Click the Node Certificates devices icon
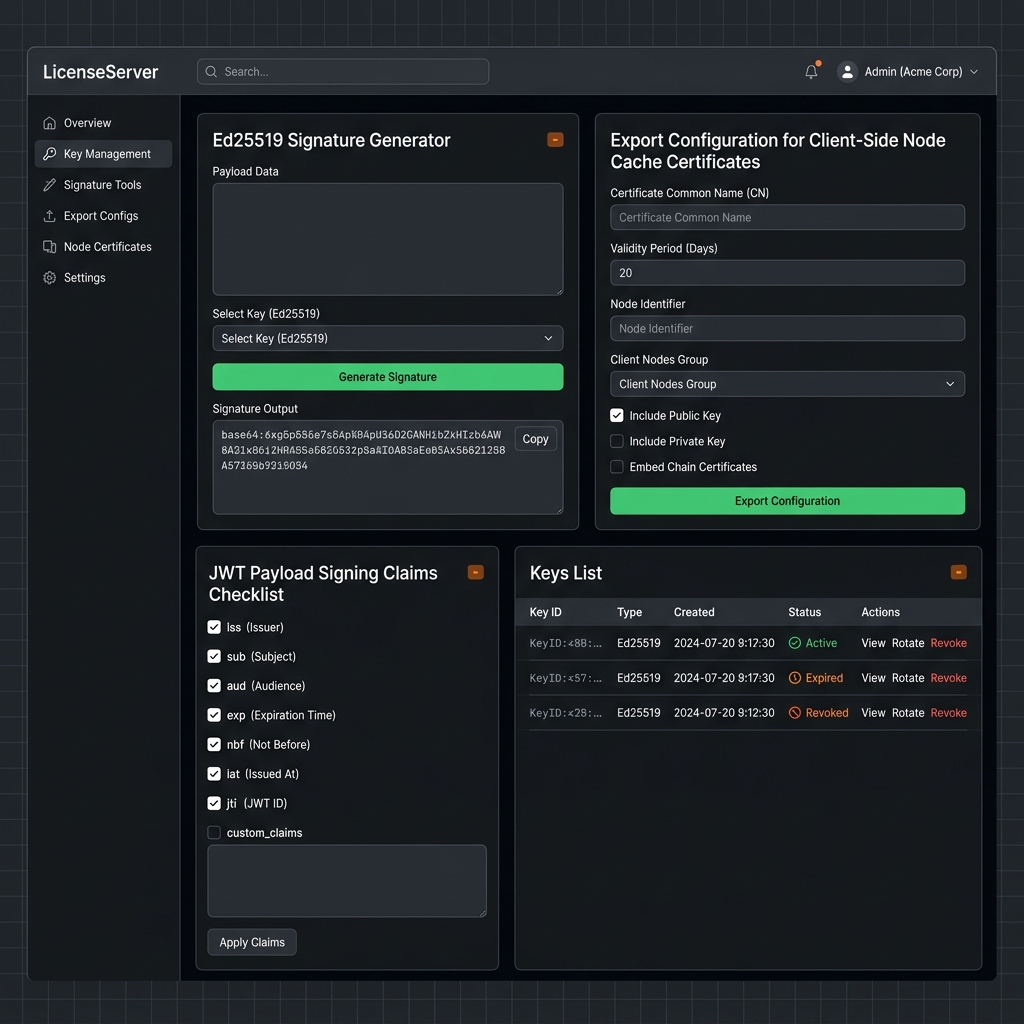The width and height of the screenshot is (1024, 1024). (50, 247)
